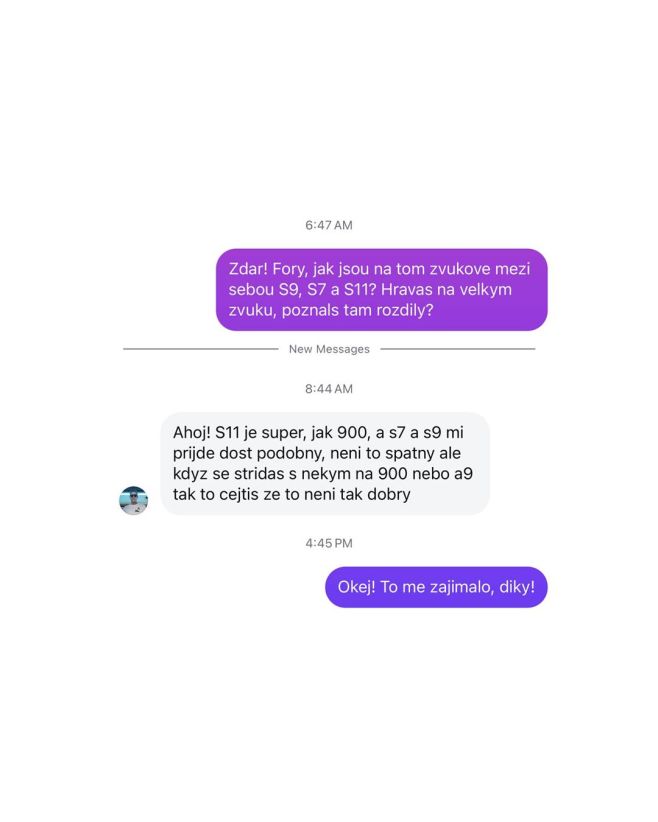Viewport: 658px width, 822px height.
Task: Click the word "Ahoj!" in gray reply
Action: [191, 432]
